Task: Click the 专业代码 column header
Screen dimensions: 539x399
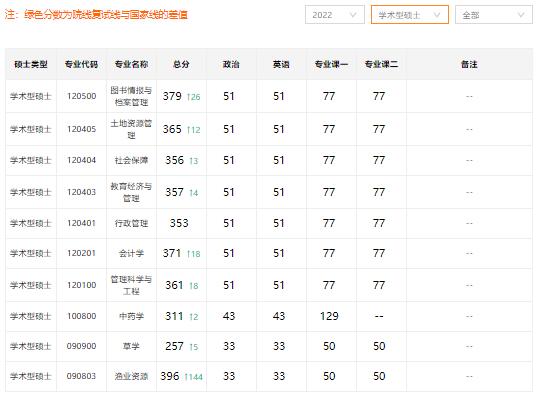Action: tap(81, 64)
